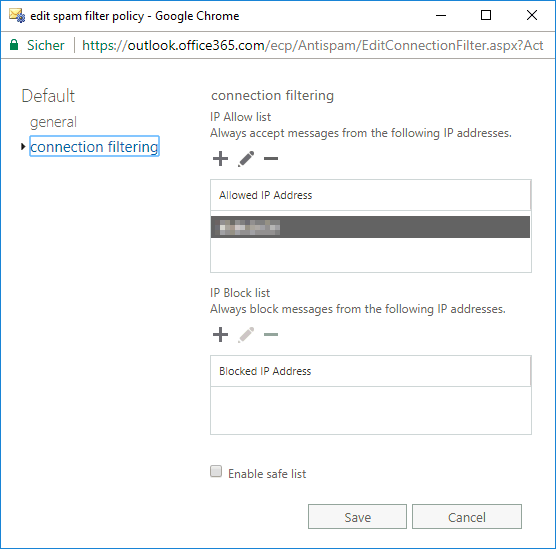The image size is (556, 549).
Task: Click the greyed minus icon under IP Block list
Action: [x=271, y=334]
